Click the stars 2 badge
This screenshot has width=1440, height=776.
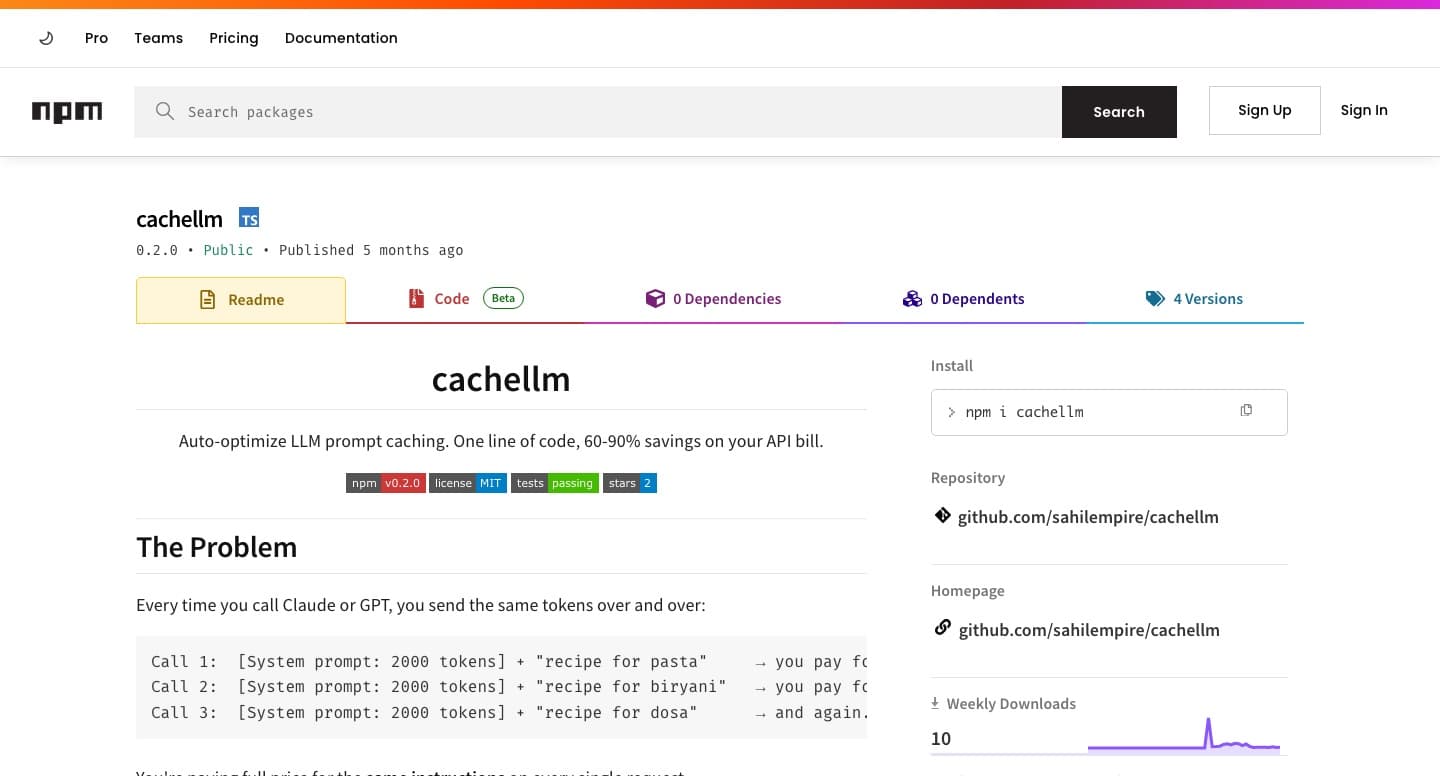click(630, 483)
